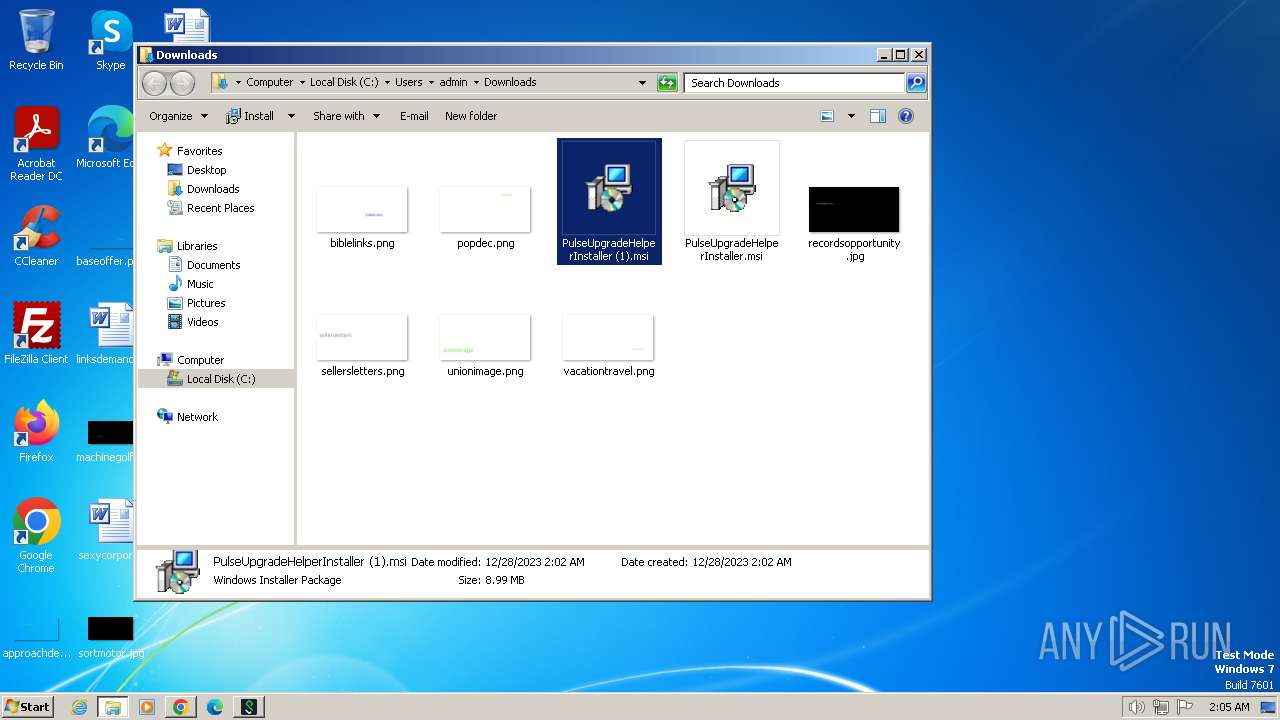Open the Start menu

(27, 706)
